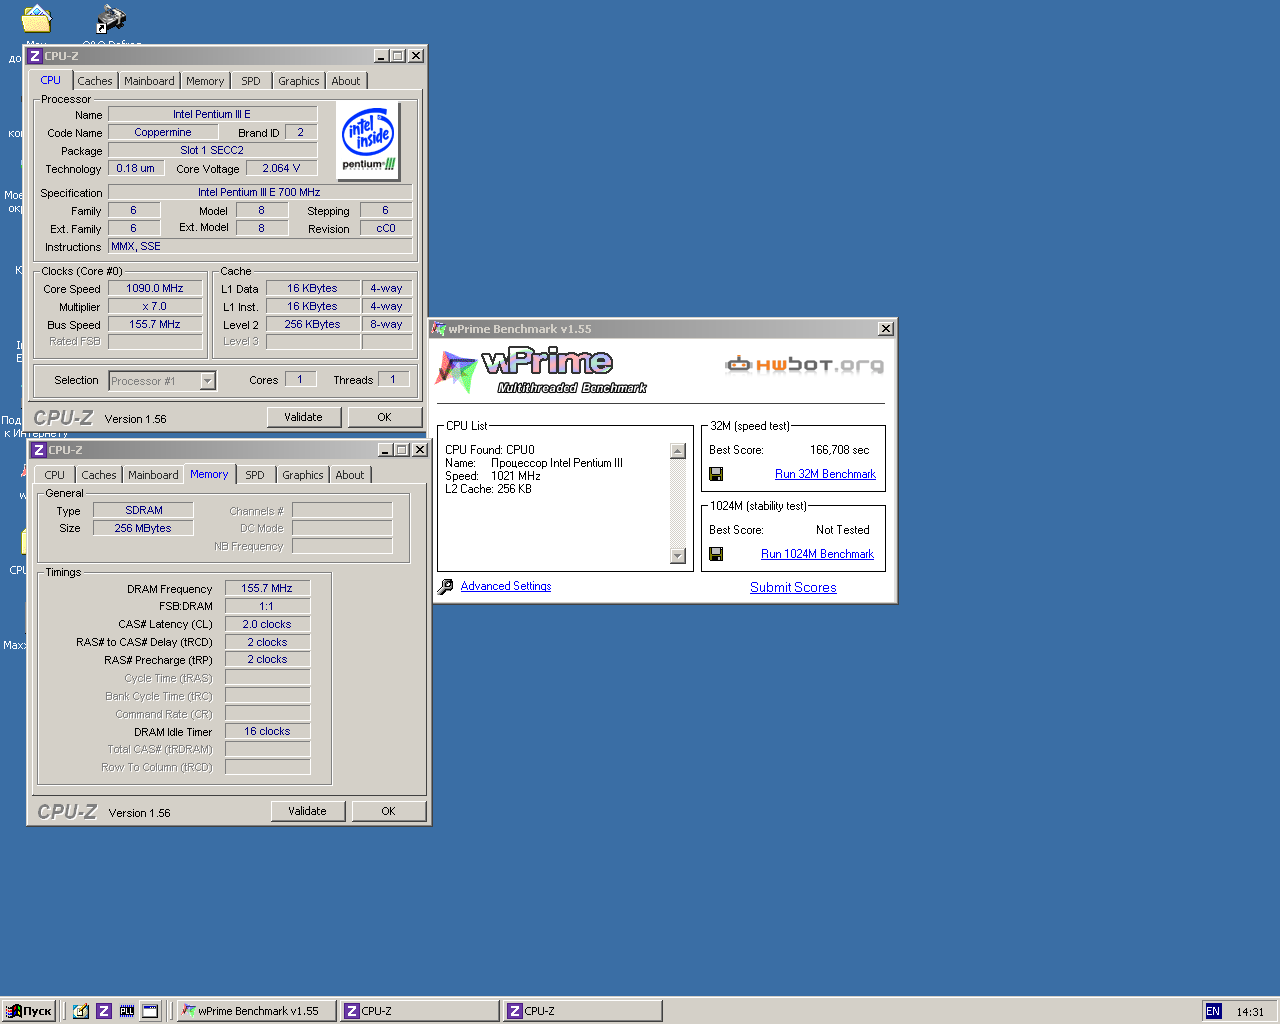The height and width of the screenshot is (1024, 1280).
Task: Click the system tray clock 14:31
Action: click(1250, 1012)
